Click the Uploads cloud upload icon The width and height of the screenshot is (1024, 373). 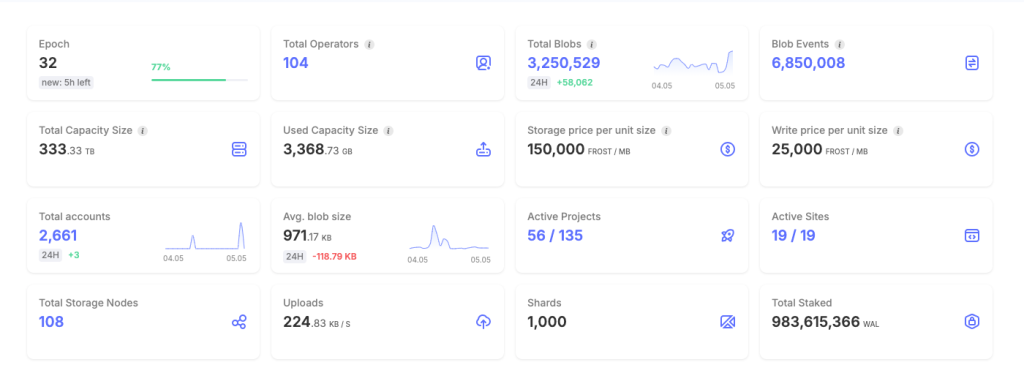(483, 322)
